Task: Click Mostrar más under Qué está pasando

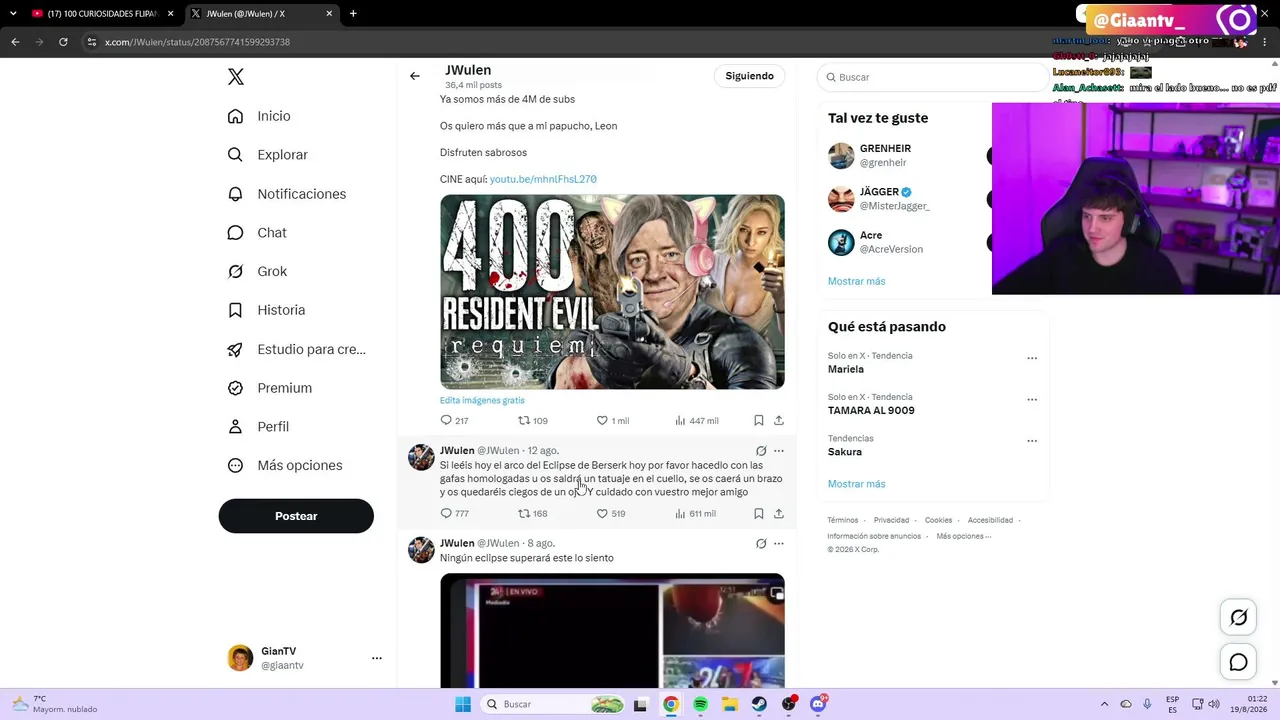Action: tap(856, 484)
